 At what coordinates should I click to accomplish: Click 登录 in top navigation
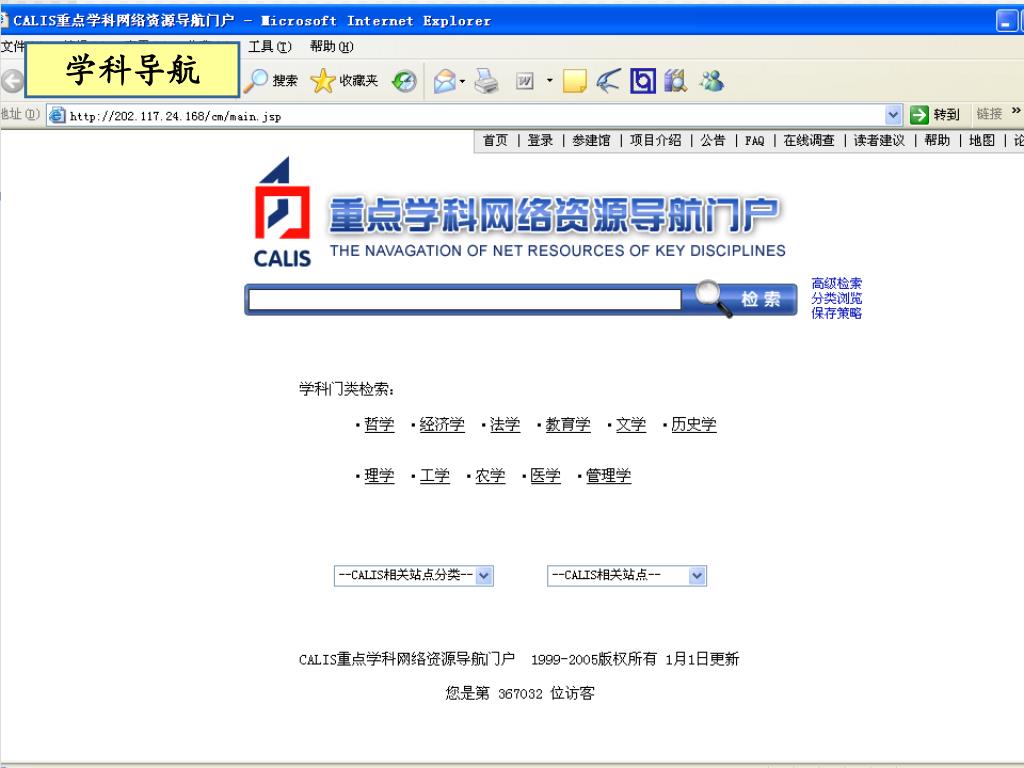point(540,140)
